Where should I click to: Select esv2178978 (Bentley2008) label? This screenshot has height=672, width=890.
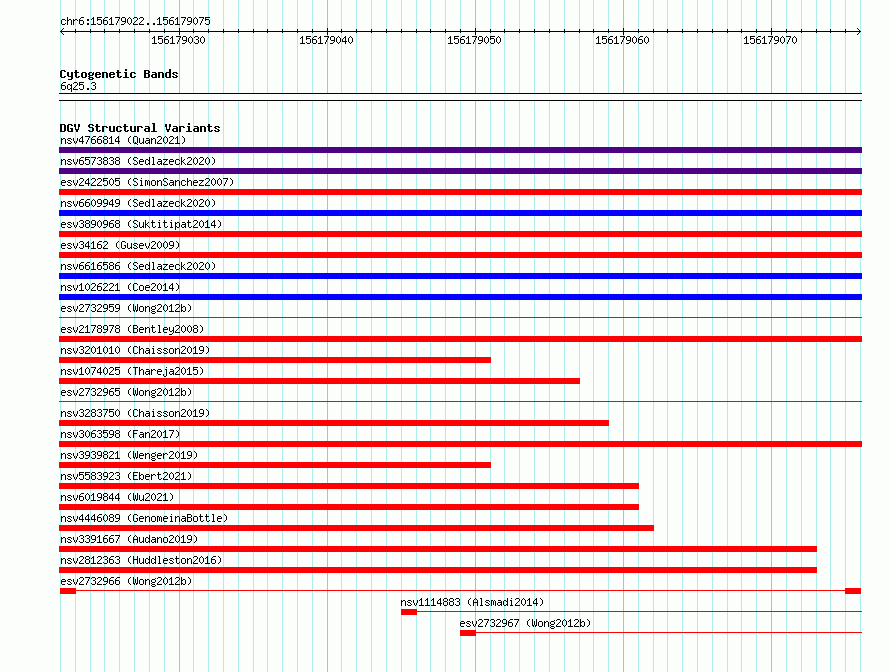point(132,329)
